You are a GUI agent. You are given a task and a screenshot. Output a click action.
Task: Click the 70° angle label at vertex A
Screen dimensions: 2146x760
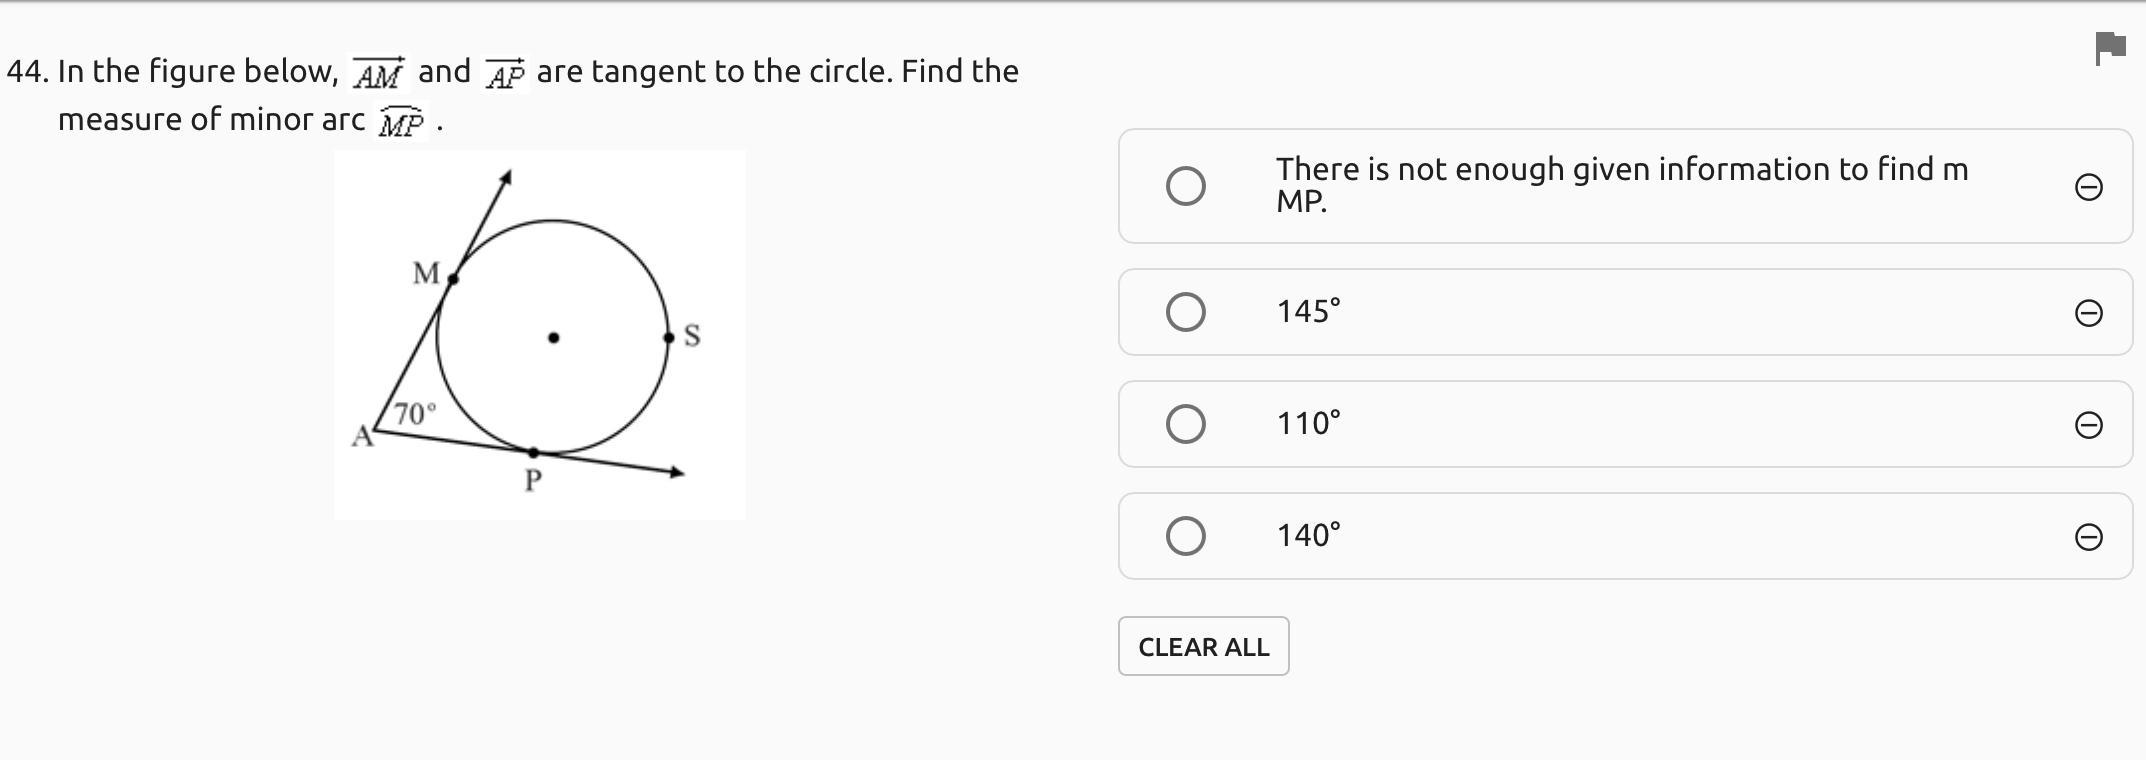pyautogui.click(x=414, y=413)
